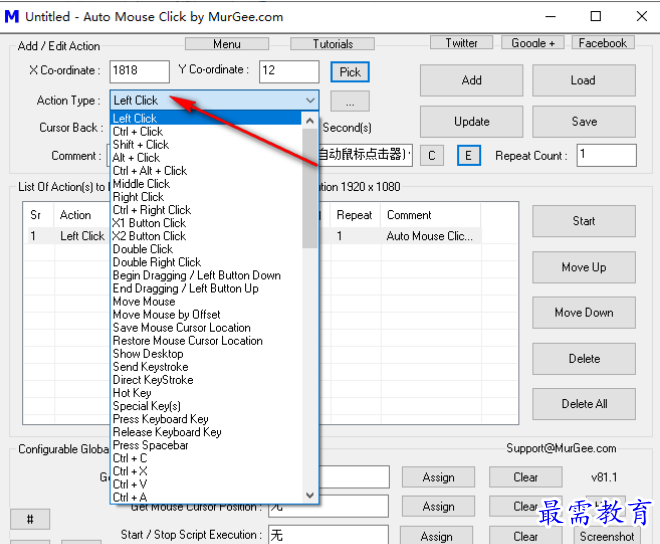This screenshot has height=544, width=660.
Task: Choose Ctrl + C action
Action: (206, 458)
